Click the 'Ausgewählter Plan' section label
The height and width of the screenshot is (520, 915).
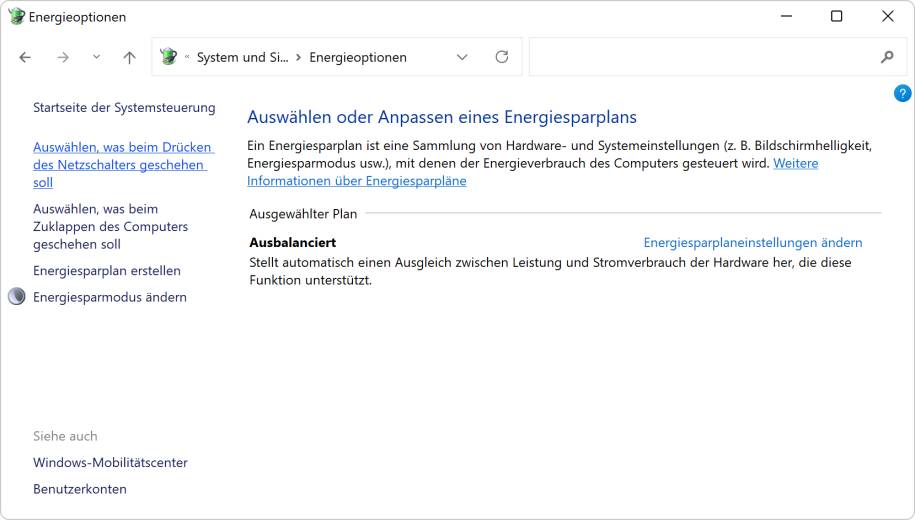click(303, 214)
